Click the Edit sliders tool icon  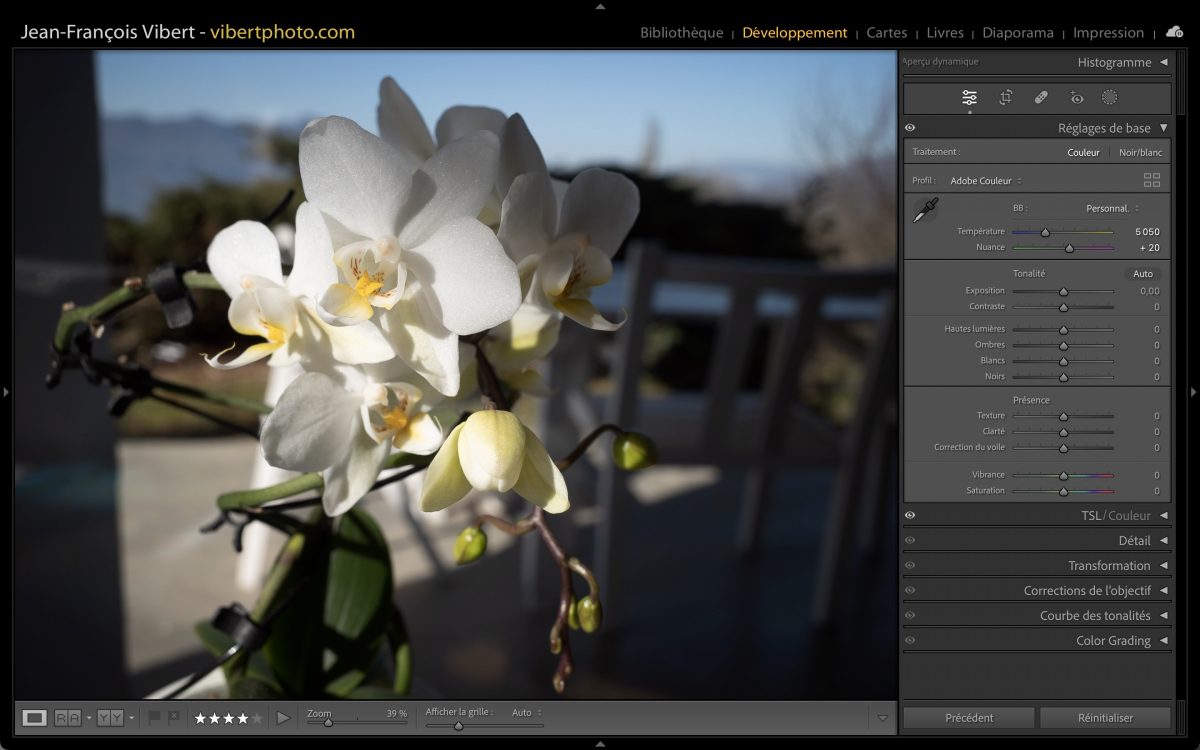(969, 97)
